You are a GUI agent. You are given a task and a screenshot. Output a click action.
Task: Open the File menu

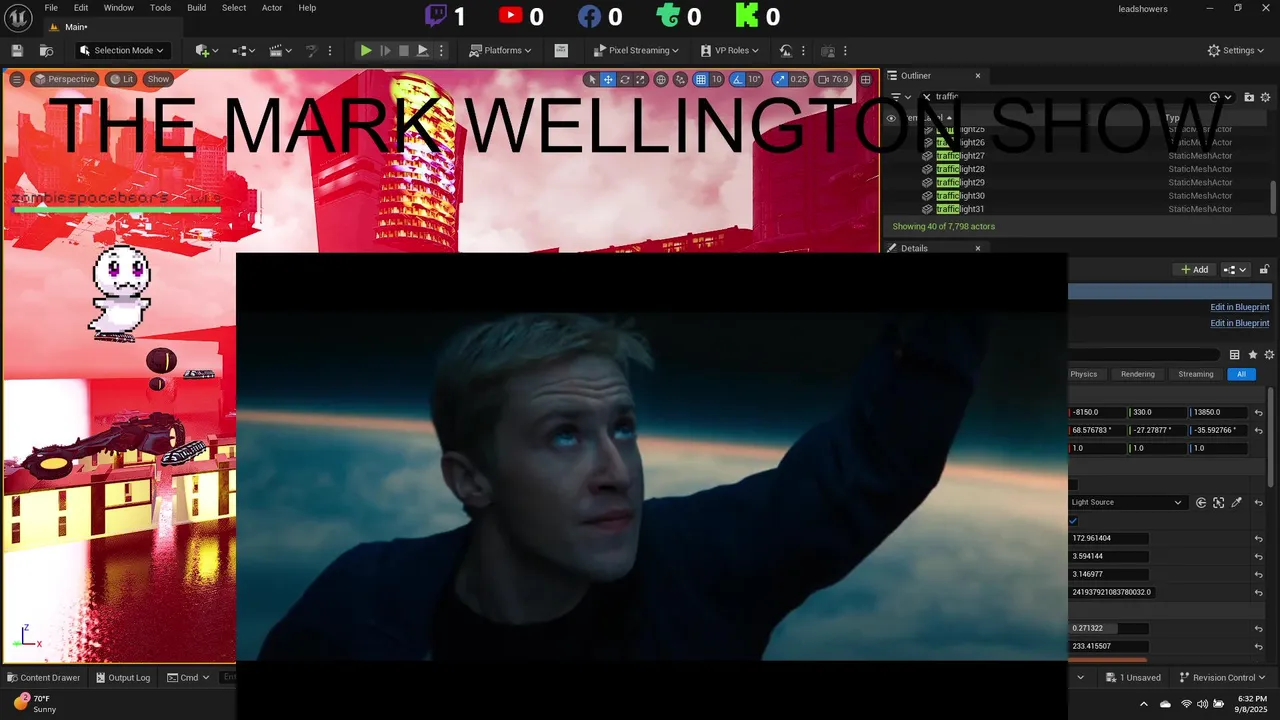point(51,8)
